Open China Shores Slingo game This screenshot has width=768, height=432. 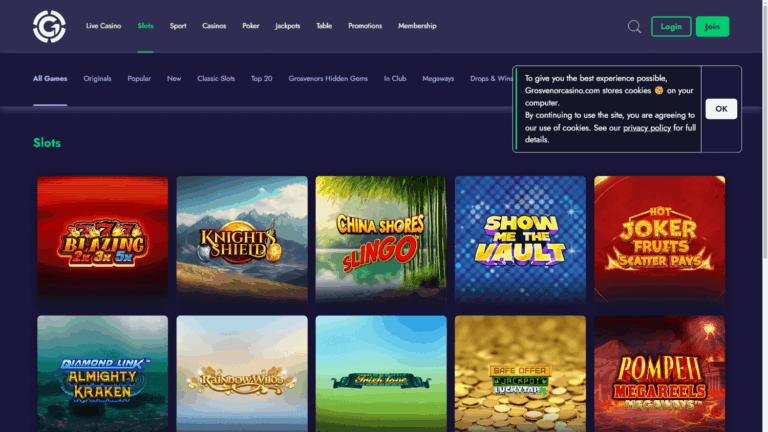[381, 240]
